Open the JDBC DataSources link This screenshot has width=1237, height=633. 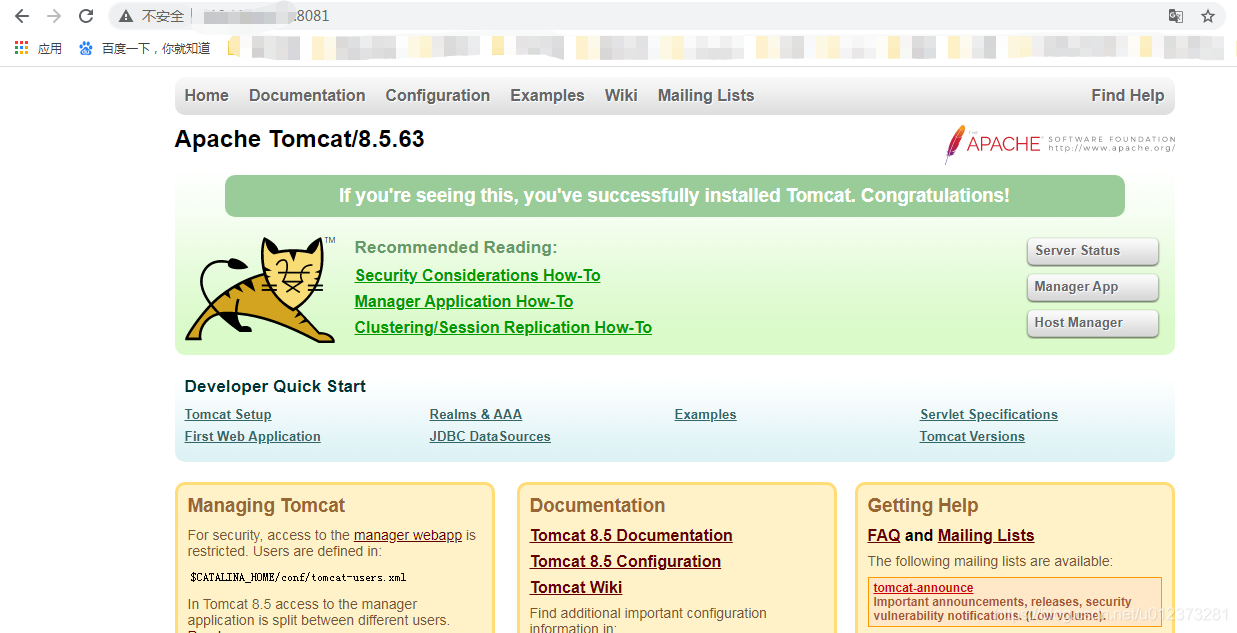(490, 437)
